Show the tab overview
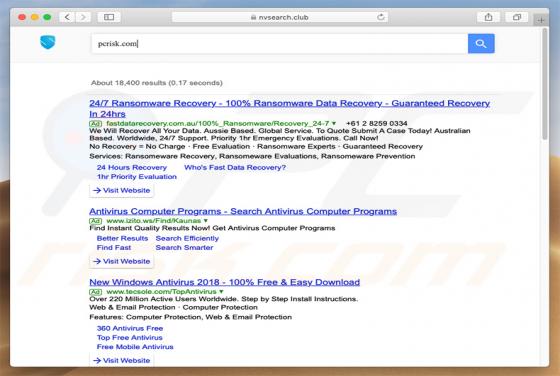 [516, 17]
